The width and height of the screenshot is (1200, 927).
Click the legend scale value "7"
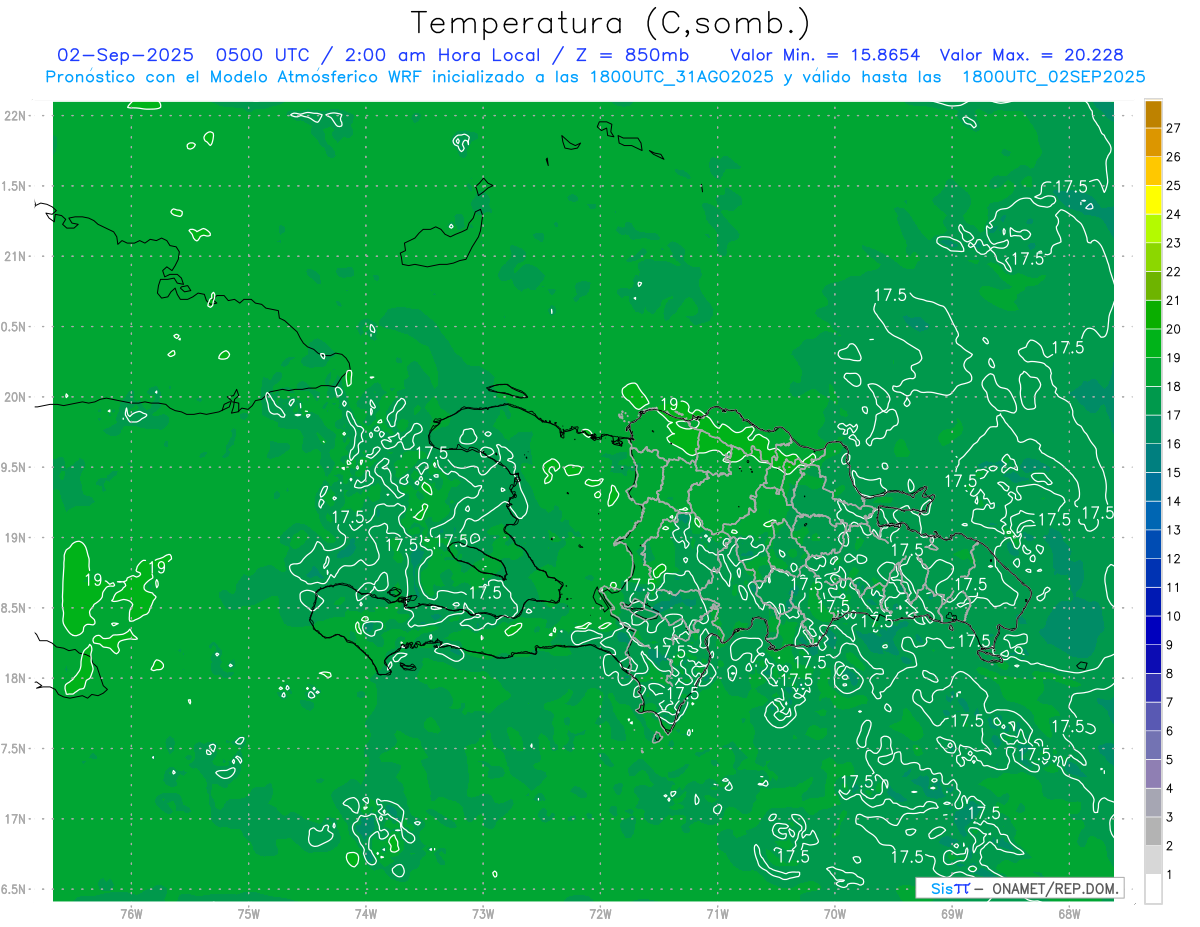1170,702
